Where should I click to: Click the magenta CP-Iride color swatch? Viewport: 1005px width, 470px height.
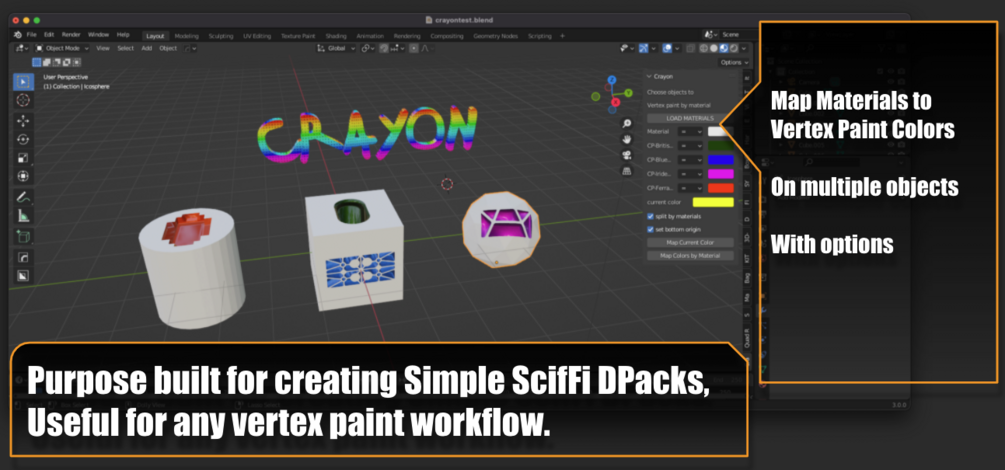720,174
